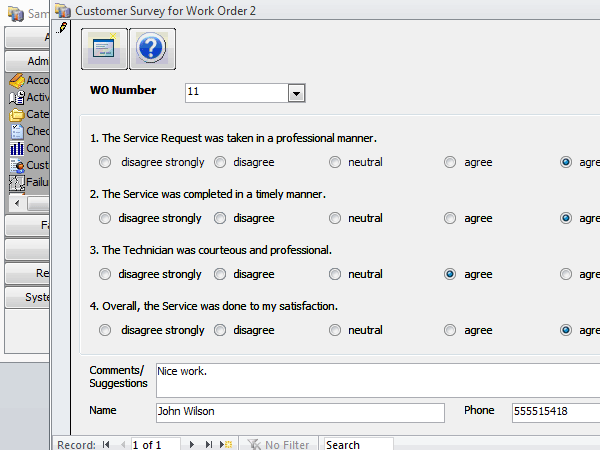The image size is (600, 450).
Task: Click the close form window icon
Action: pos(104,49)
